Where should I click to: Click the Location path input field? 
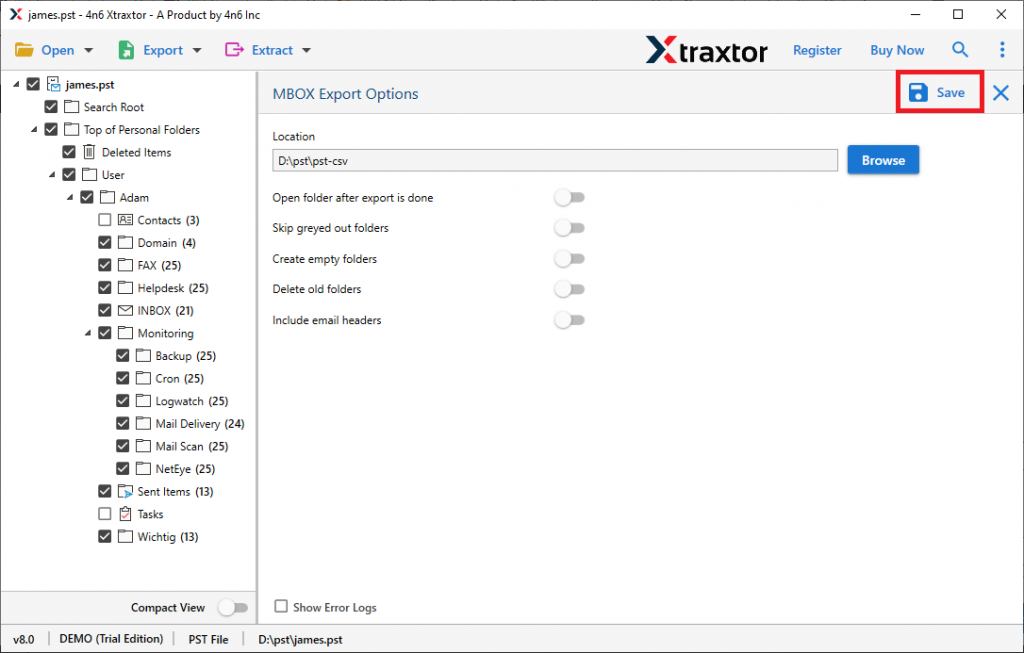point(556,159)
